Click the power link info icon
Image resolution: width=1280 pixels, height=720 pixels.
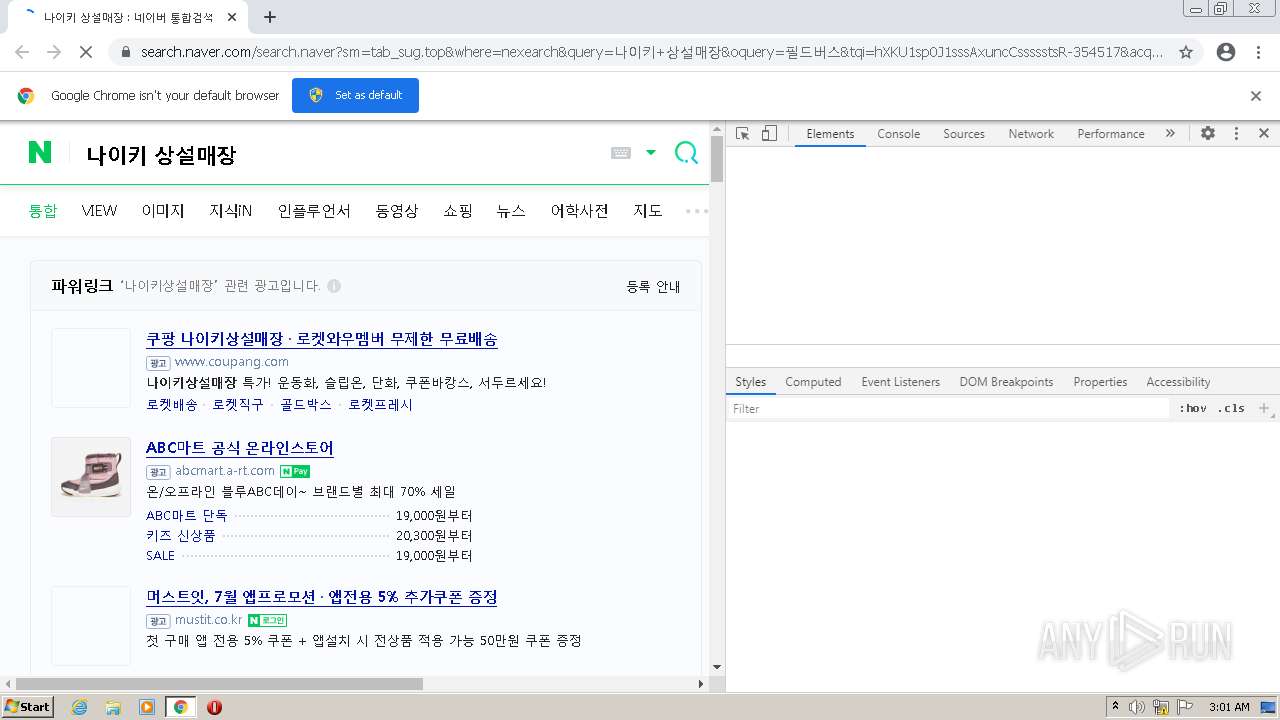(334, 286)
